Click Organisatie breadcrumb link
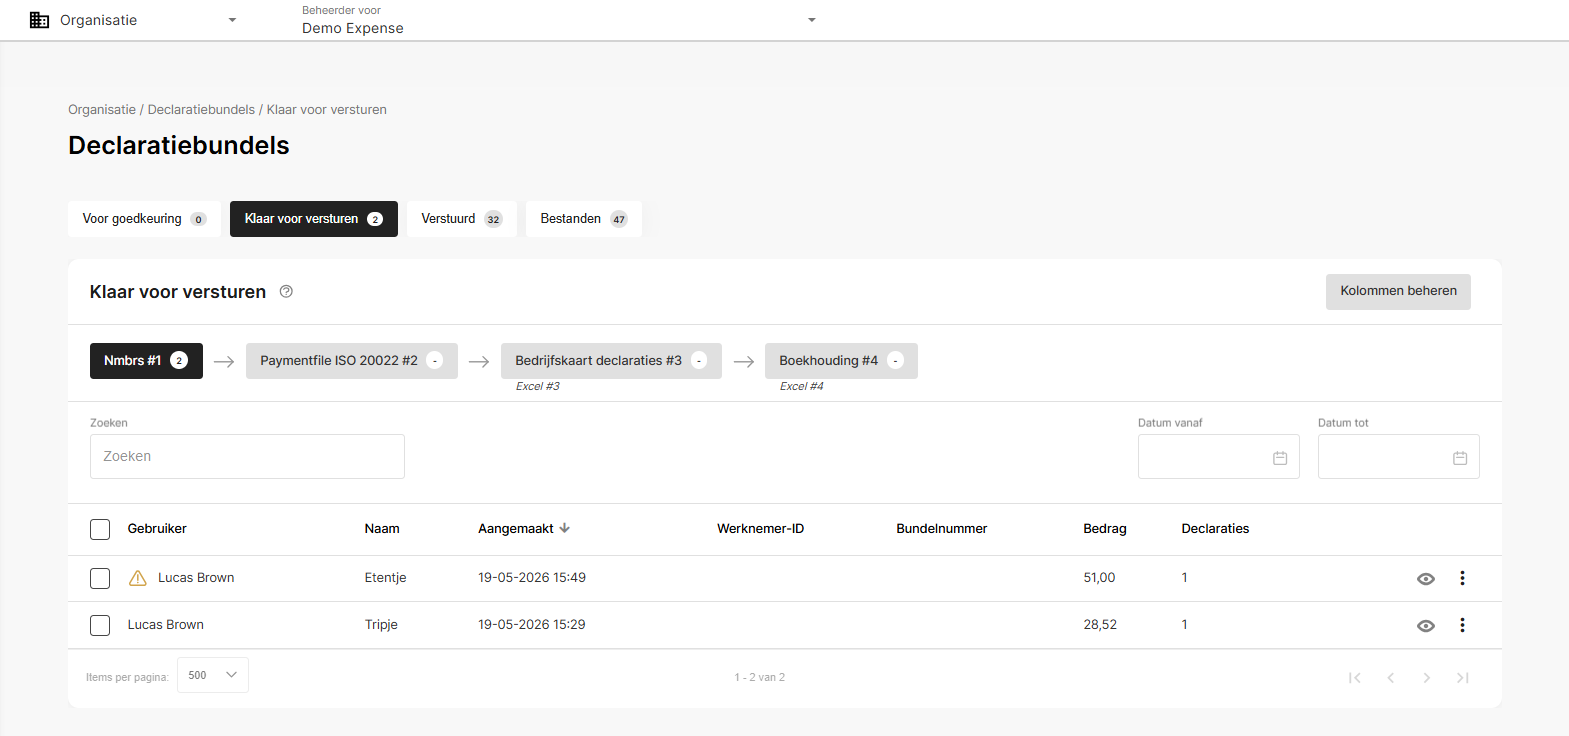 pos(102,110)
